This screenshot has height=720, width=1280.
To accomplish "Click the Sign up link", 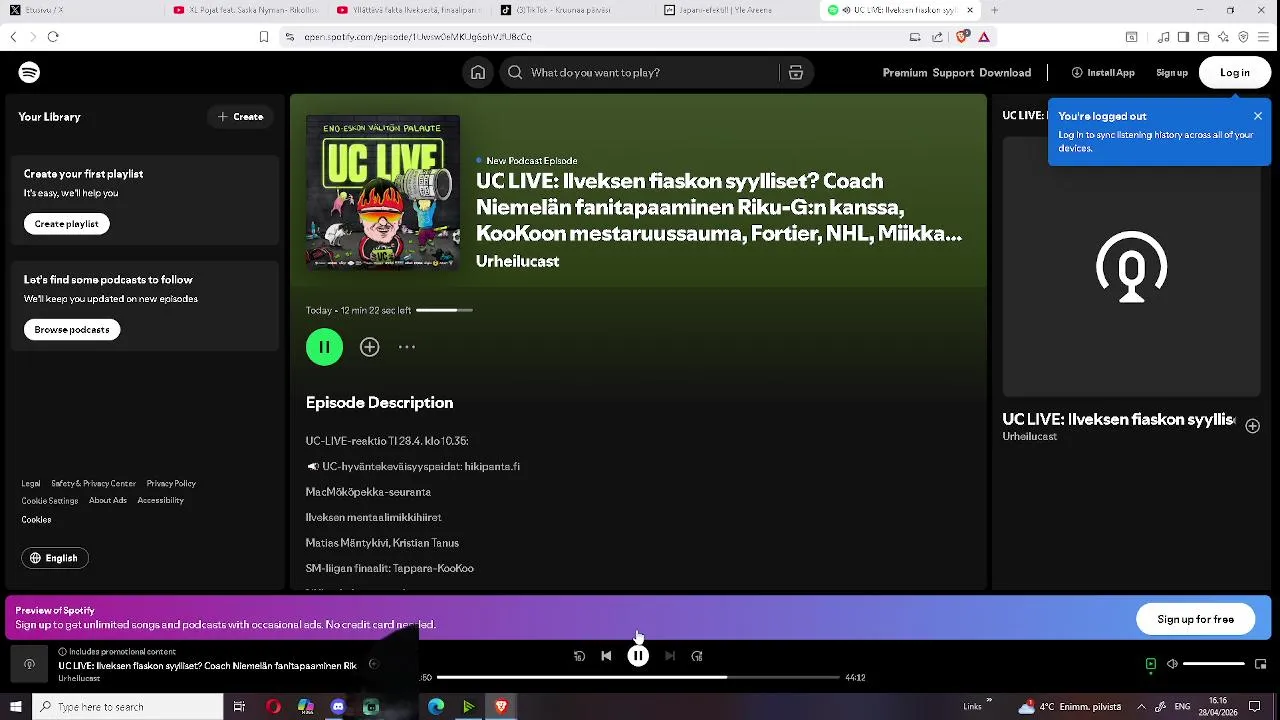I will click(1172, 72).
